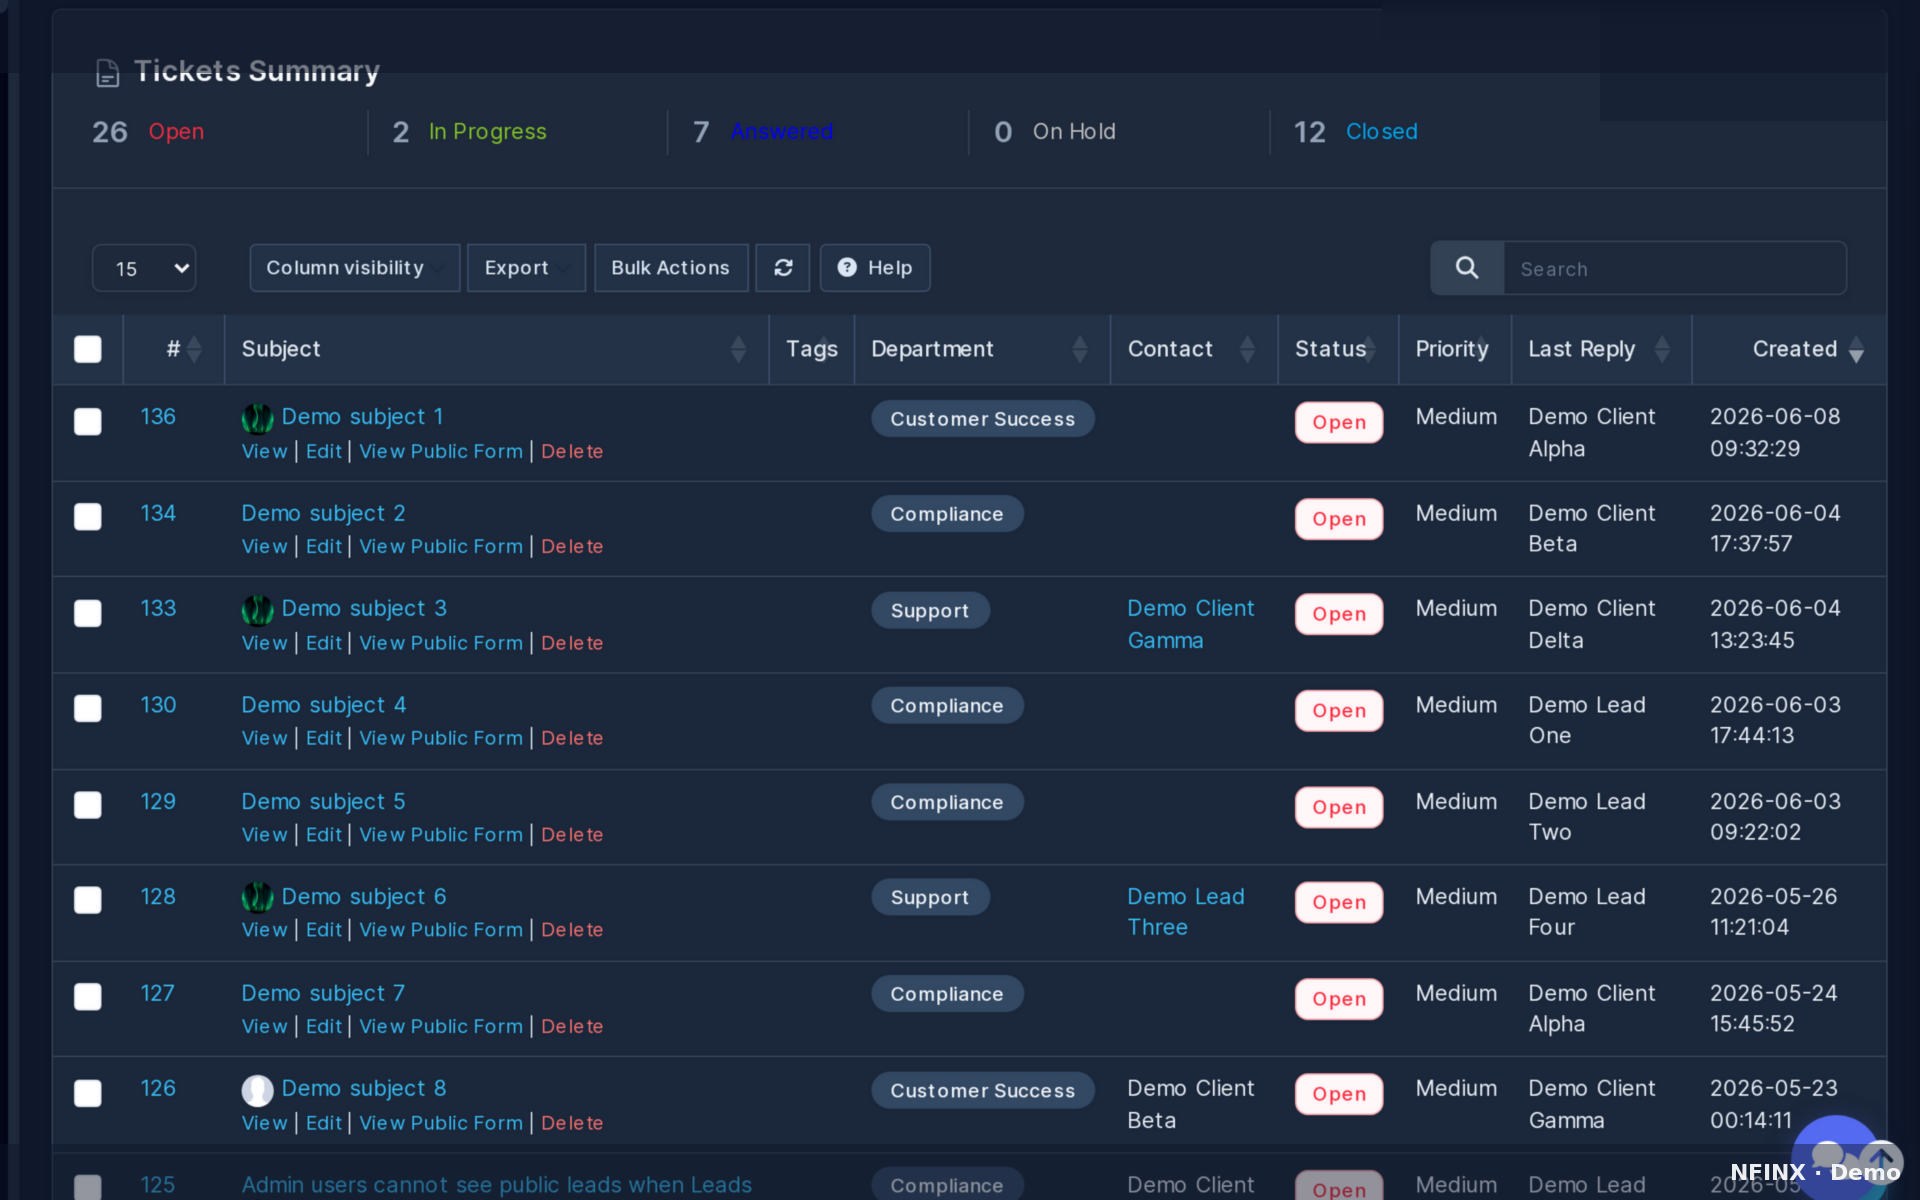This screenshot has width=1920, height=1200.
Task: Open contact Demo Lead Three link
Action: 1186,912
